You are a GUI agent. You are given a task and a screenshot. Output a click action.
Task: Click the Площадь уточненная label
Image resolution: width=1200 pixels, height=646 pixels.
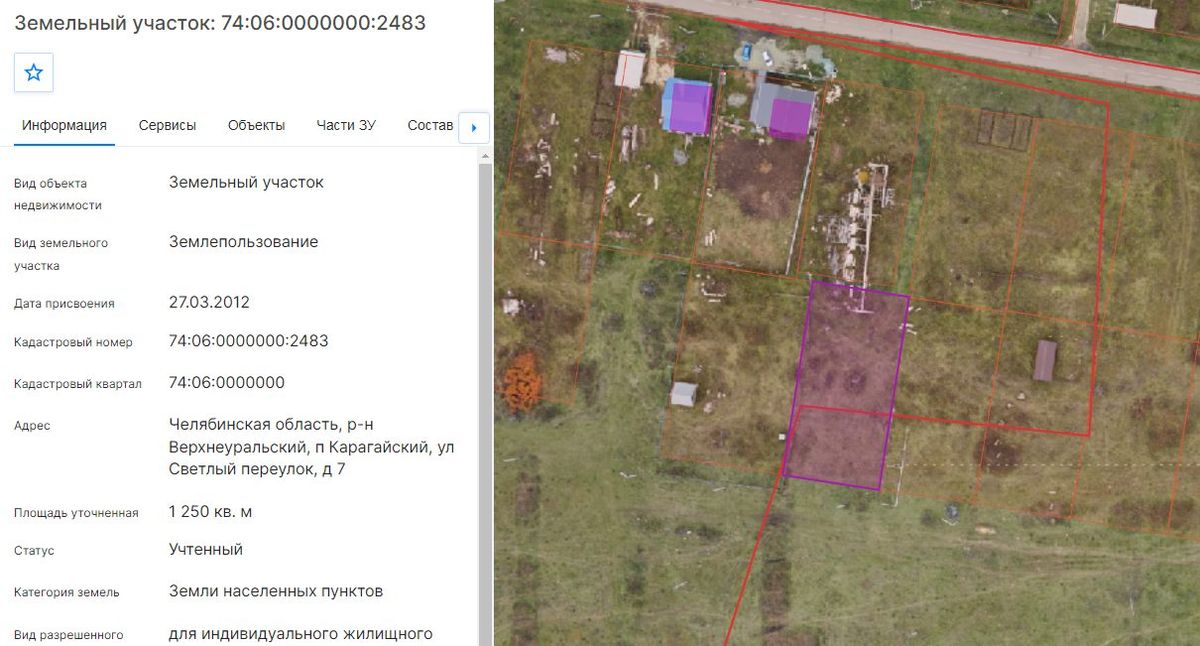coord(76,513)
